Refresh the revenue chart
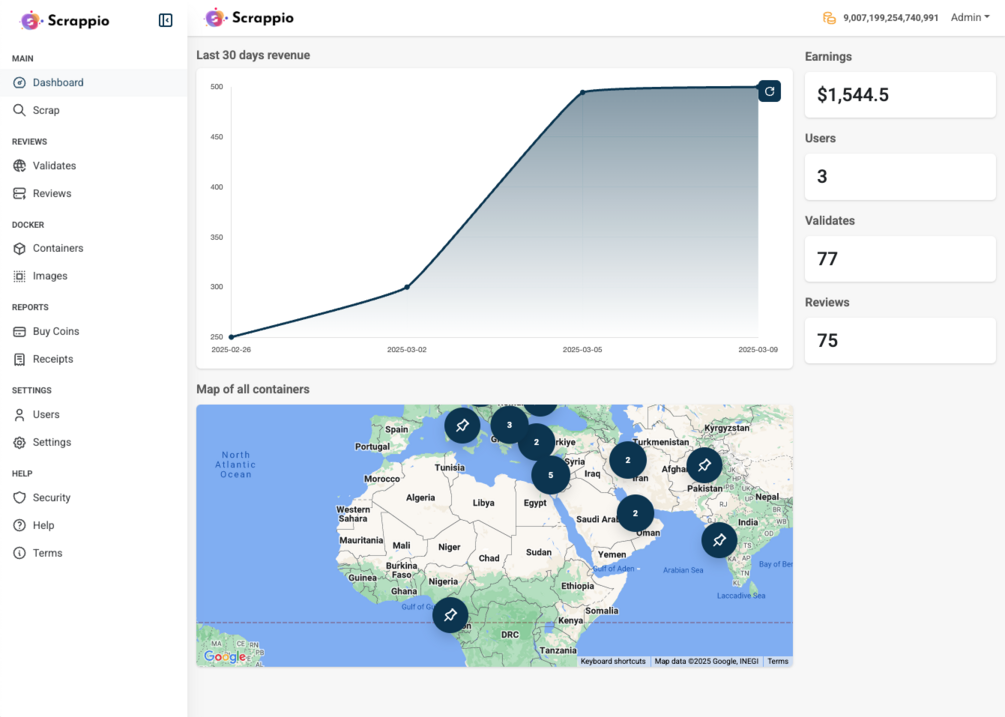Viewport: 1005px width, 717px height. [x=769, y=92]
